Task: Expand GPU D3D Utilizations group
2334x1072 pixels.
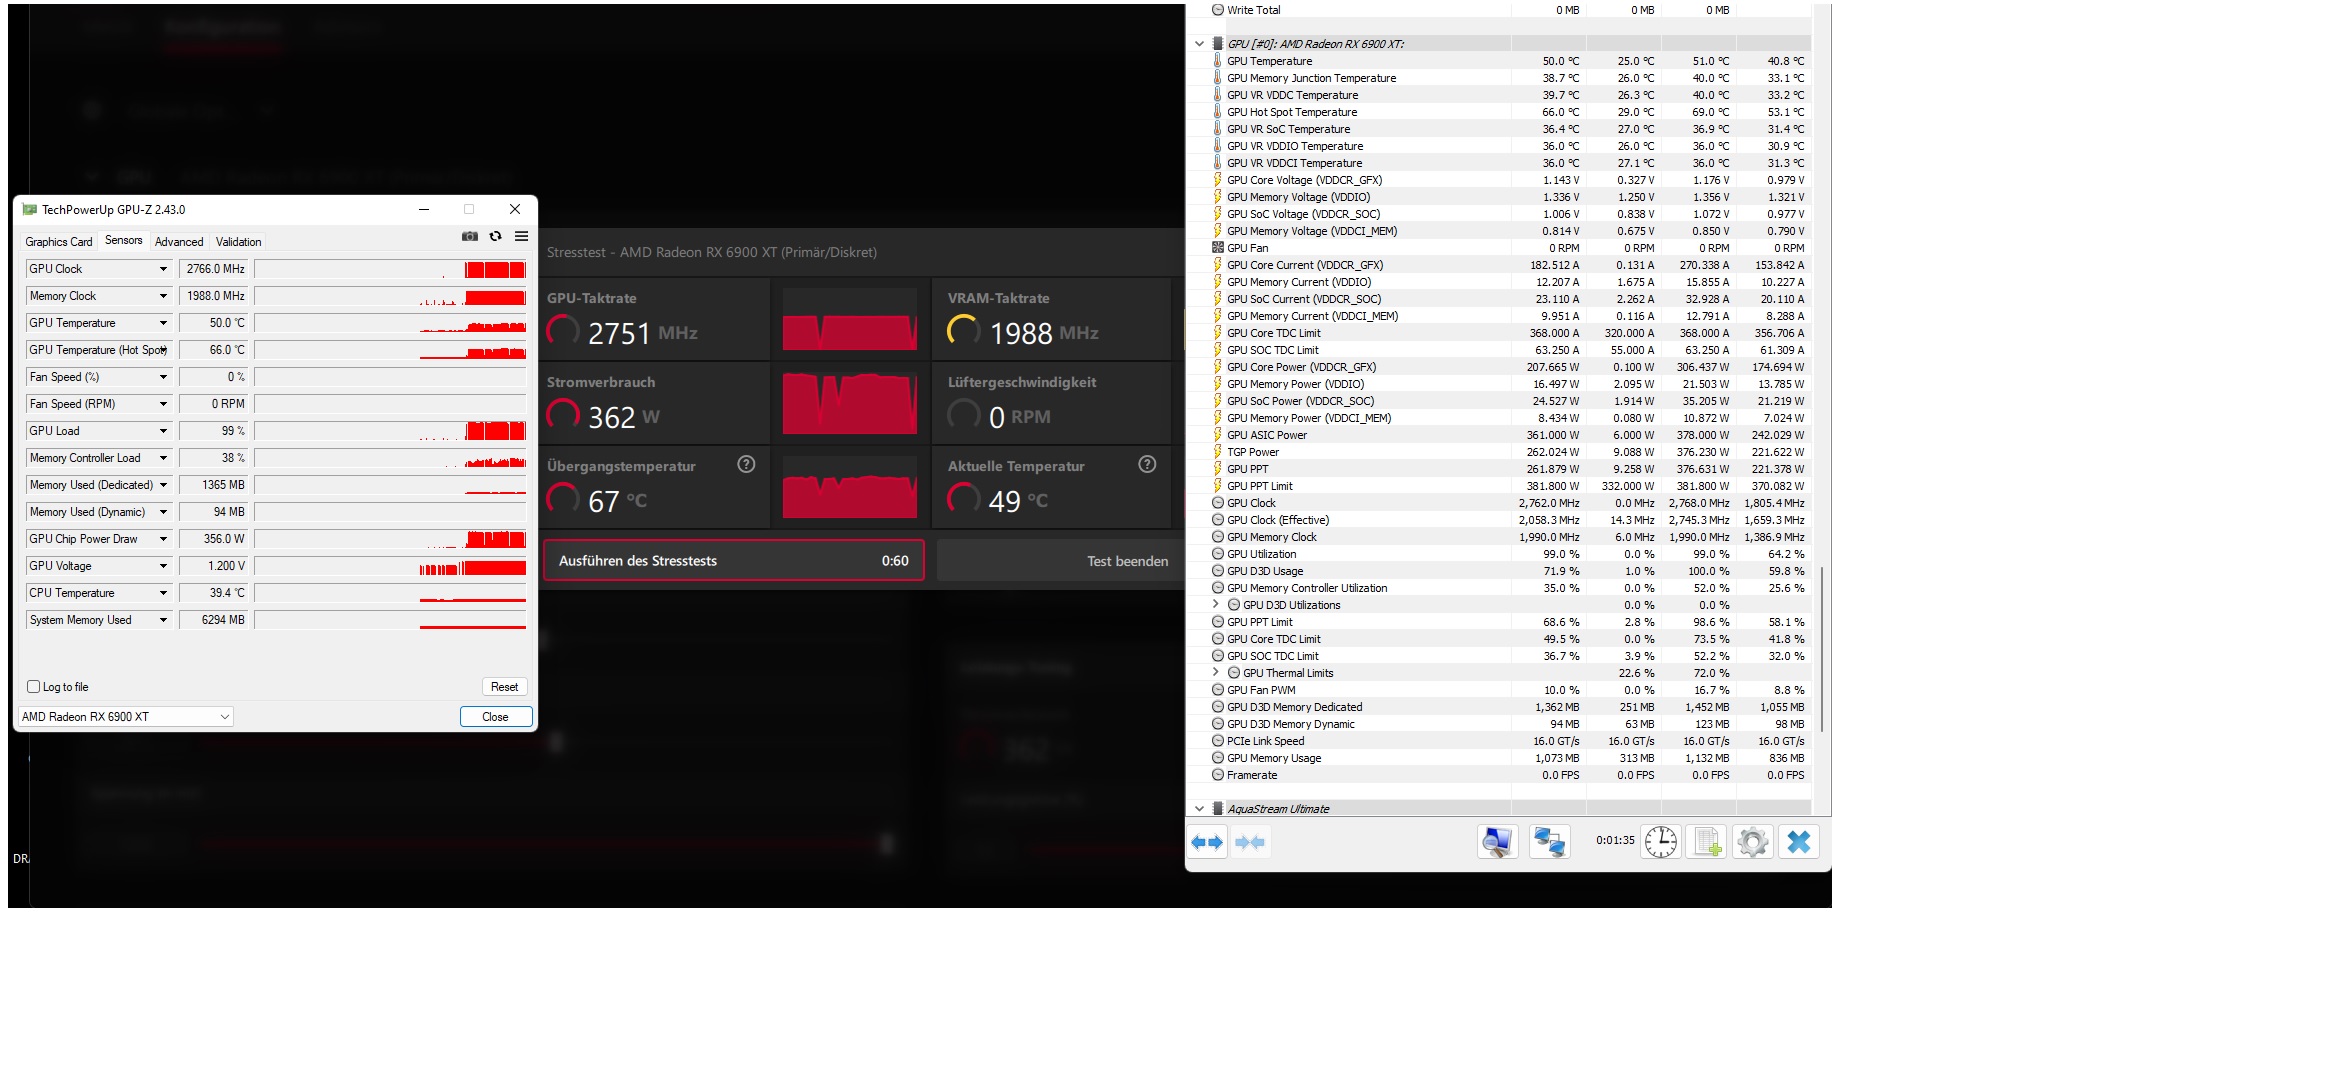Action: pyautogui.click(x=1216, y=605)
